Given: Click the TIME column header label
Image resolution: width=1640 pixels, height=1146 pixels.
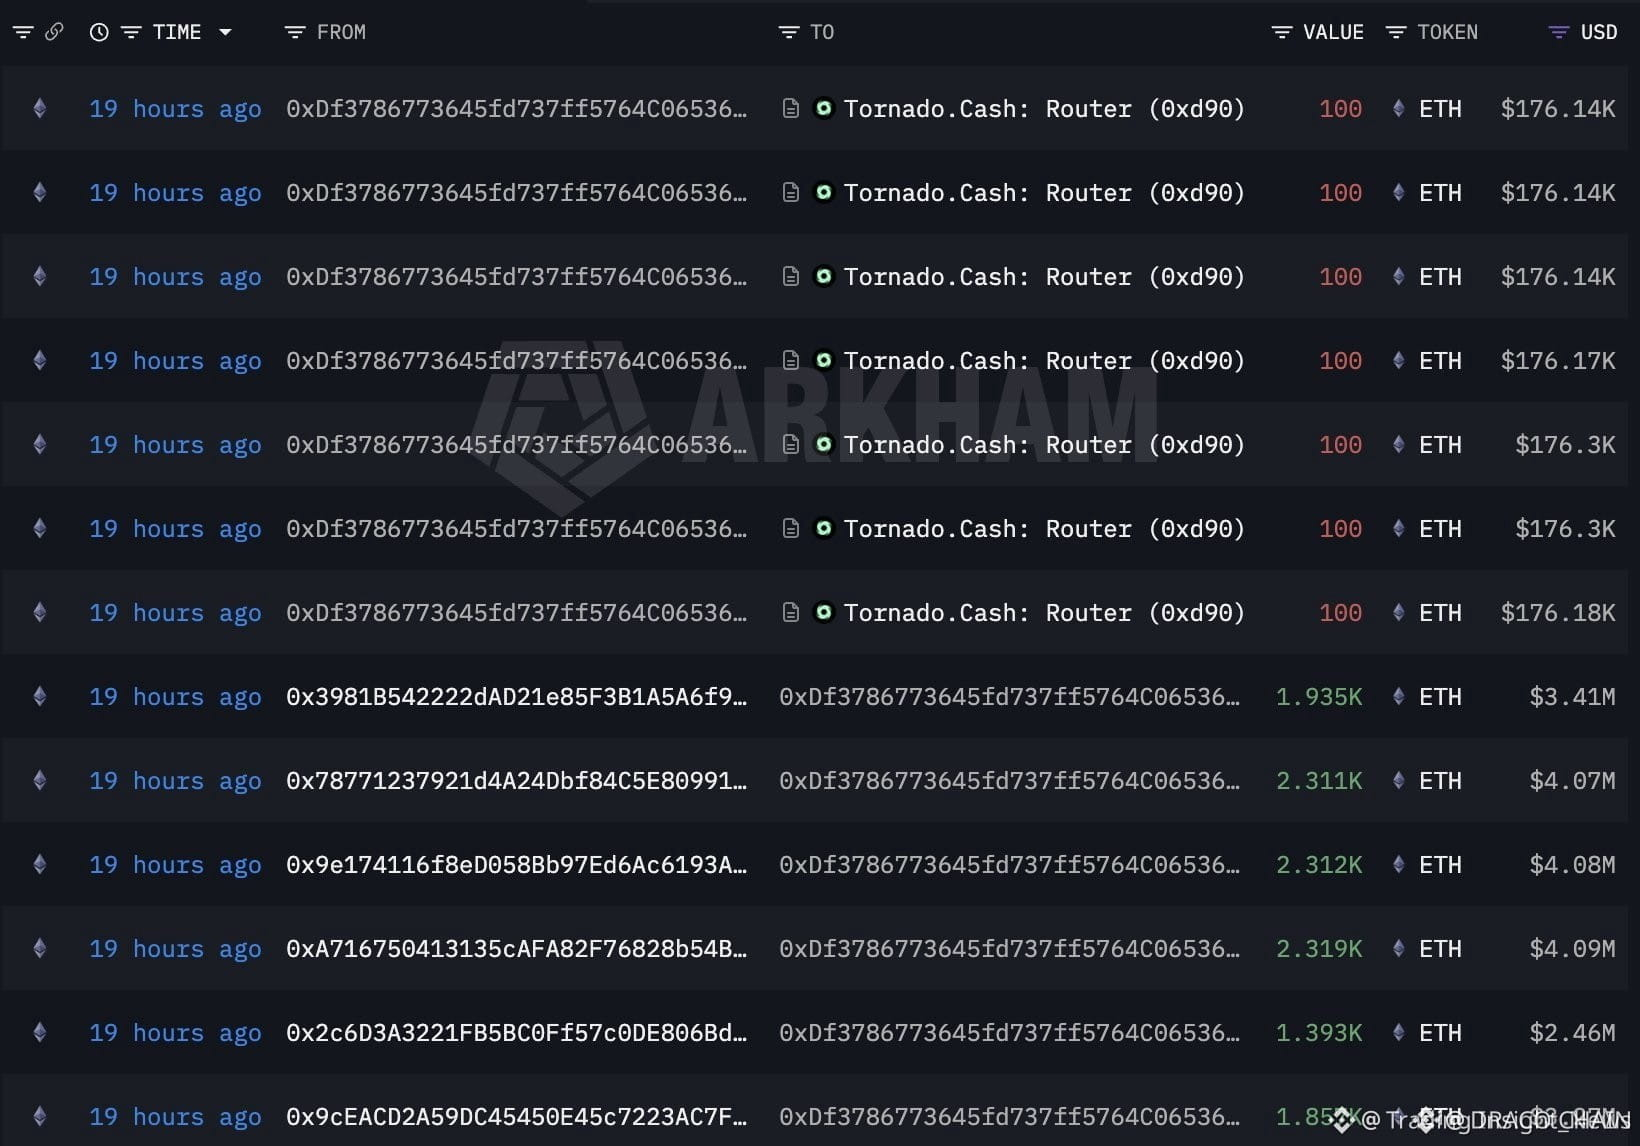Looking at the screenshot, I should (177, 32).
